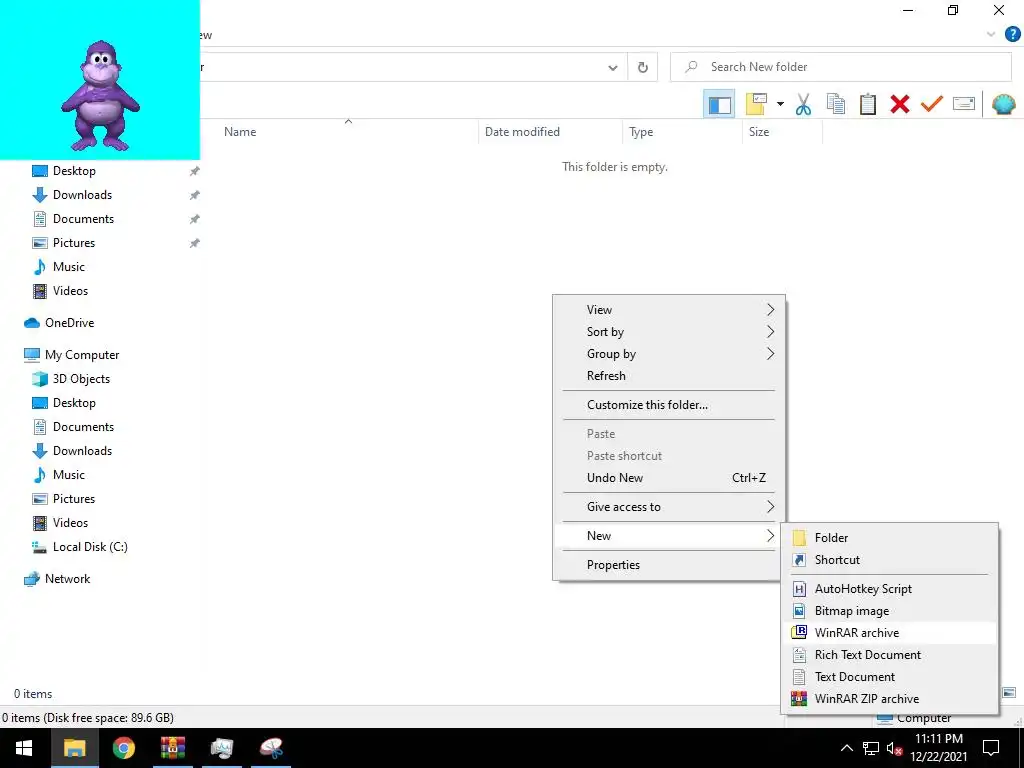The height and width of the screenshot is (768, 1024).
Task: Click the WinRAR ZIP archive icon
Action: pos(799,699)
